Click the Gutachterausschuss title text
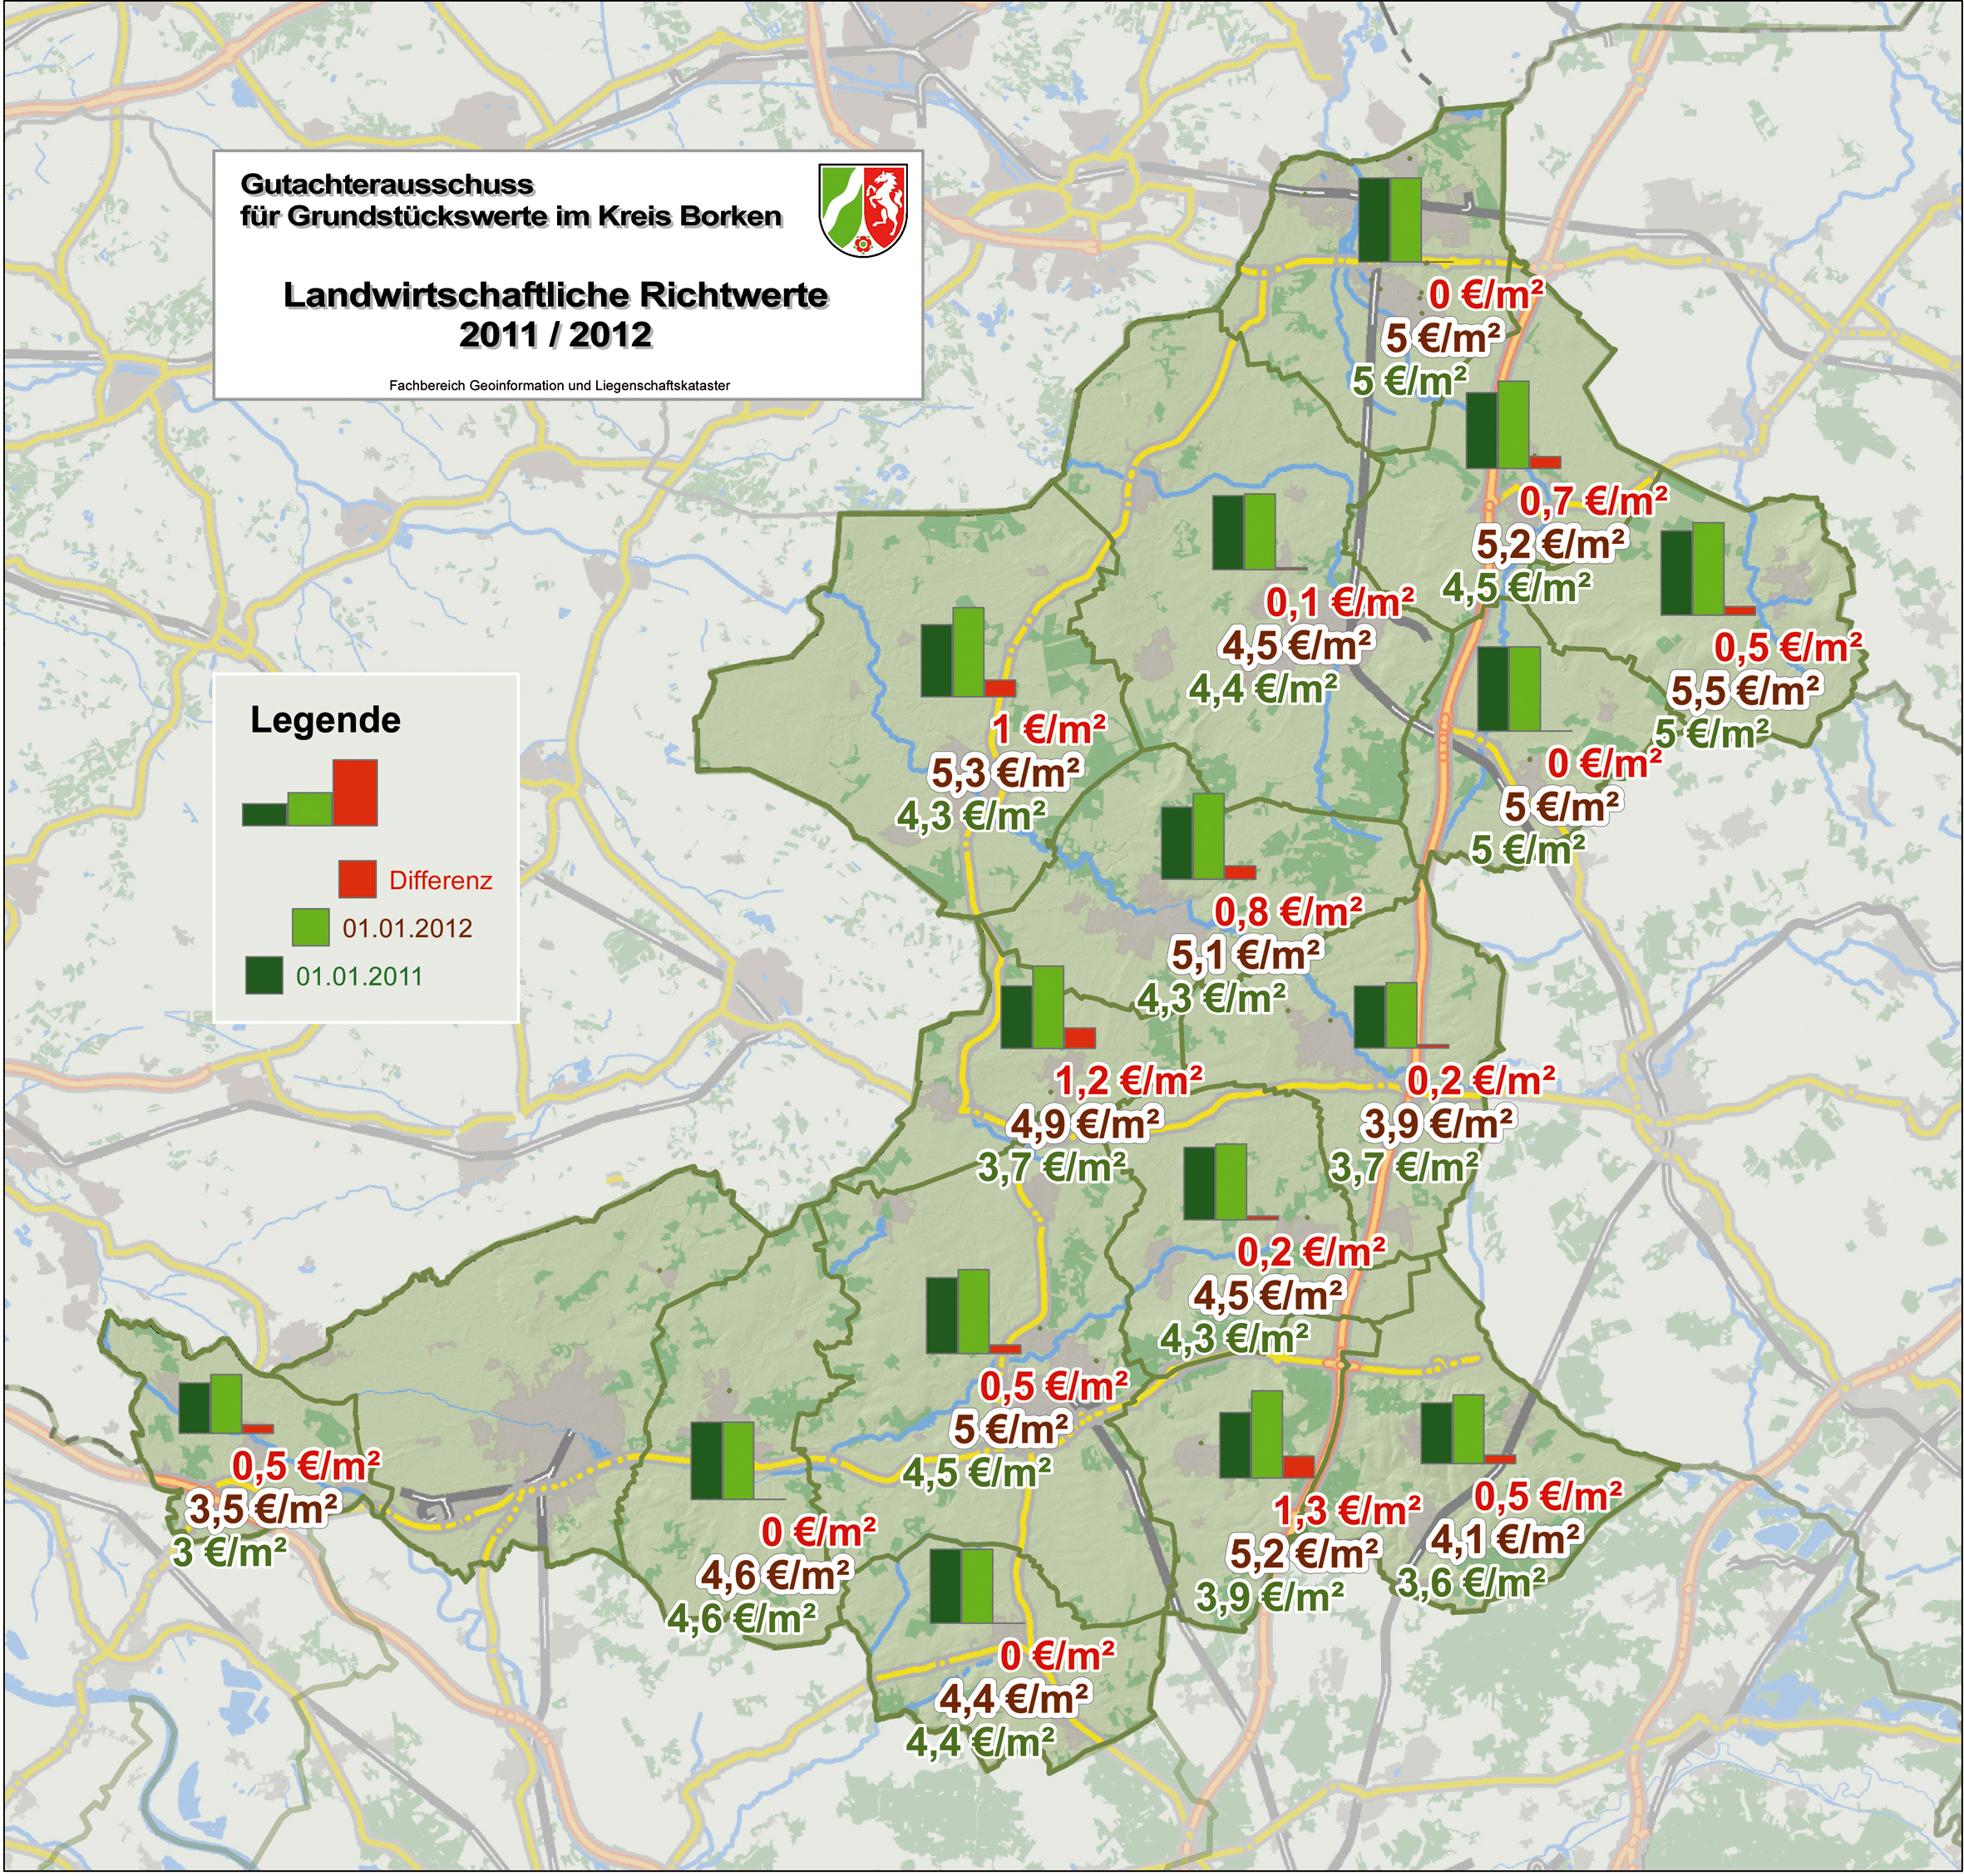This screenshot has width=1964, height=1876. pos(387,184)
